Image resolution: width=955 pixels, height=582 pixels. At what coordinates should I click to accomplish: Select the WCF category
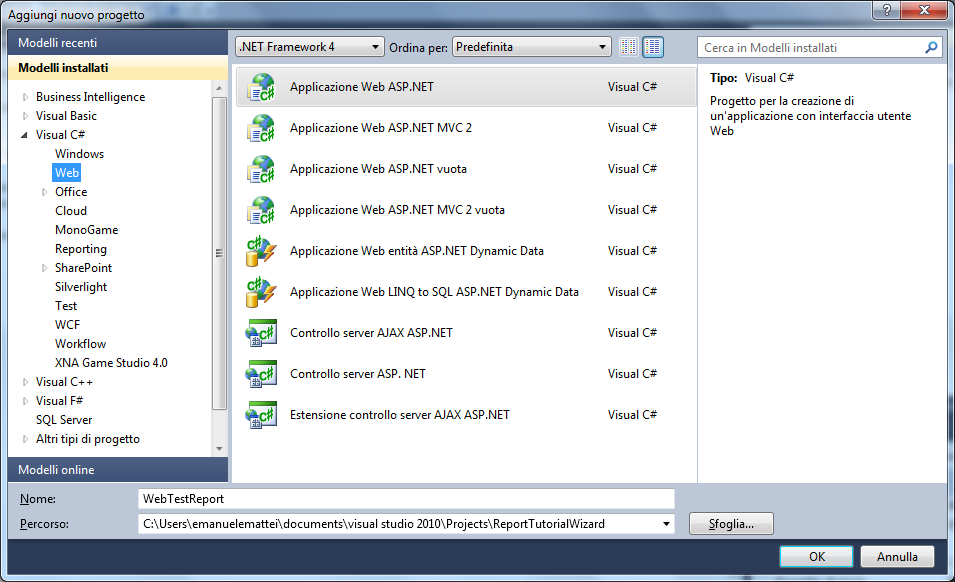[x=67, y=325]
